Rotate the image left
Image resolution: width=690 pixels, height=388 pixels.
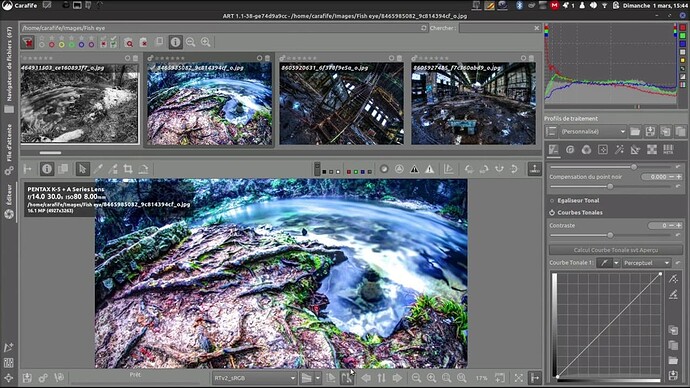click(x=469, y=169)
